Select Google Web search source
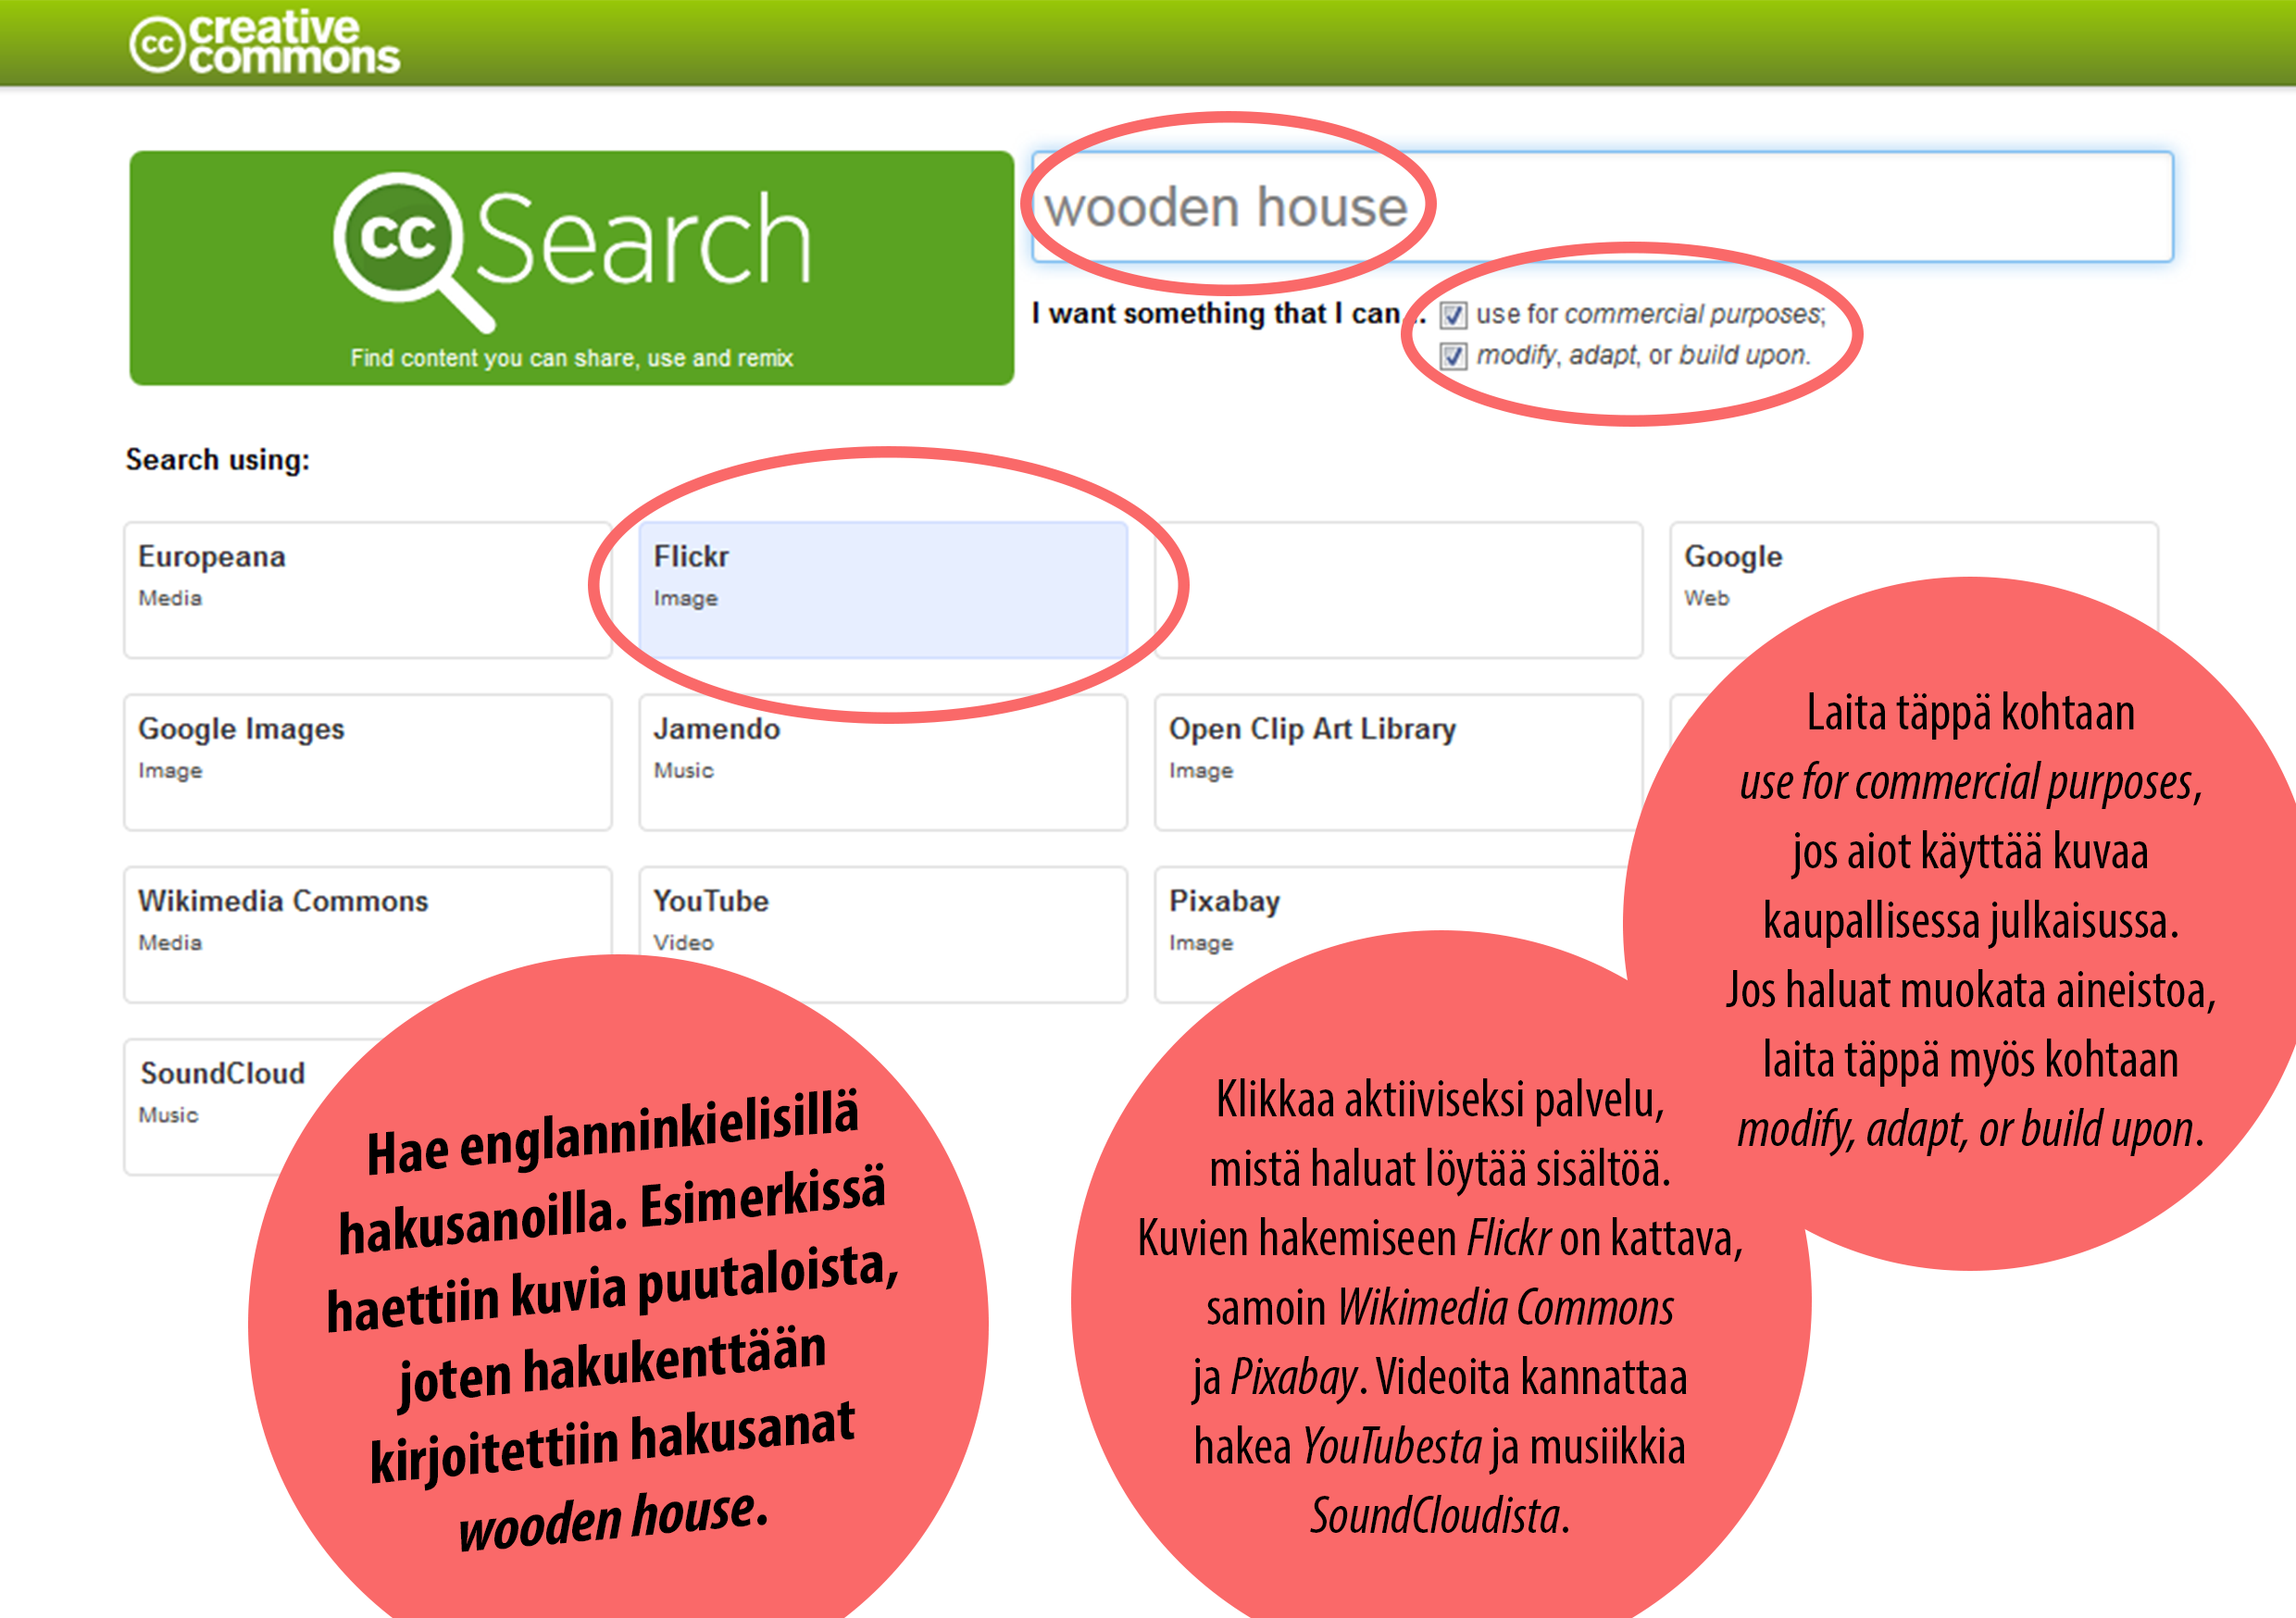The image size is (2296, 1618). [x=1913, y=590]
